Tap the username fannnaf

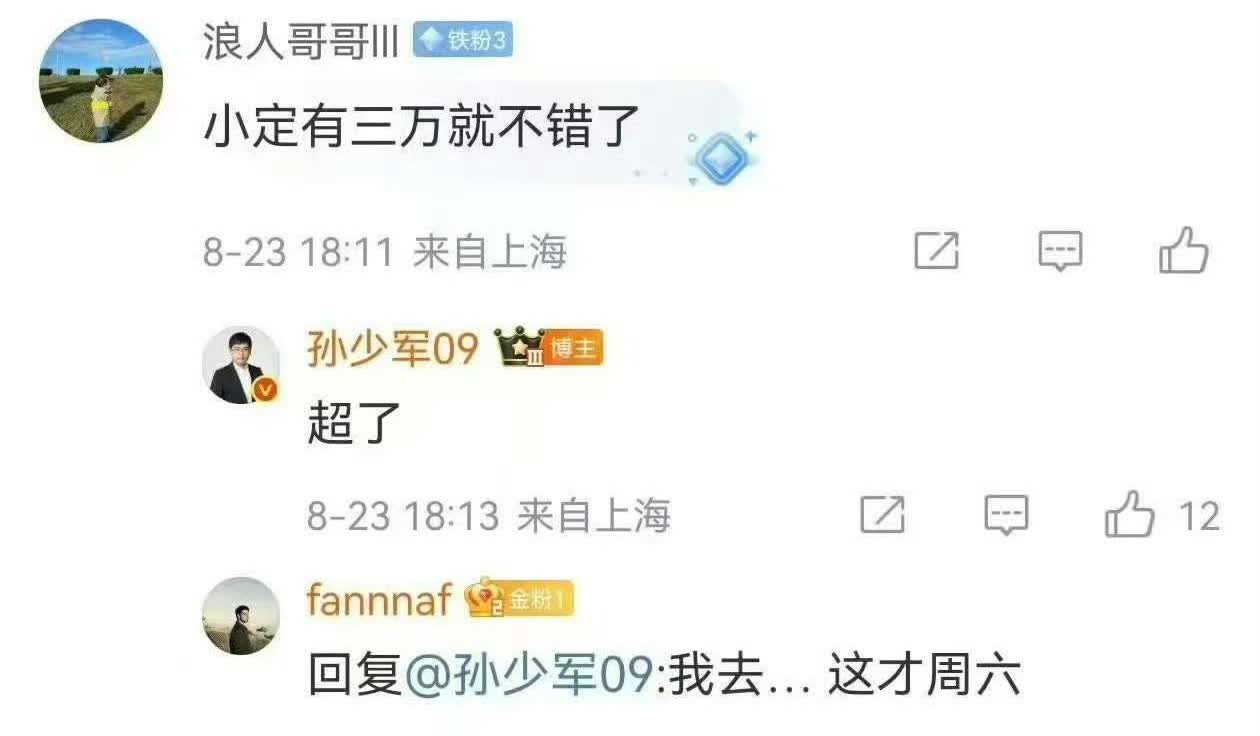pyautogui.click(x=380, y=600)
